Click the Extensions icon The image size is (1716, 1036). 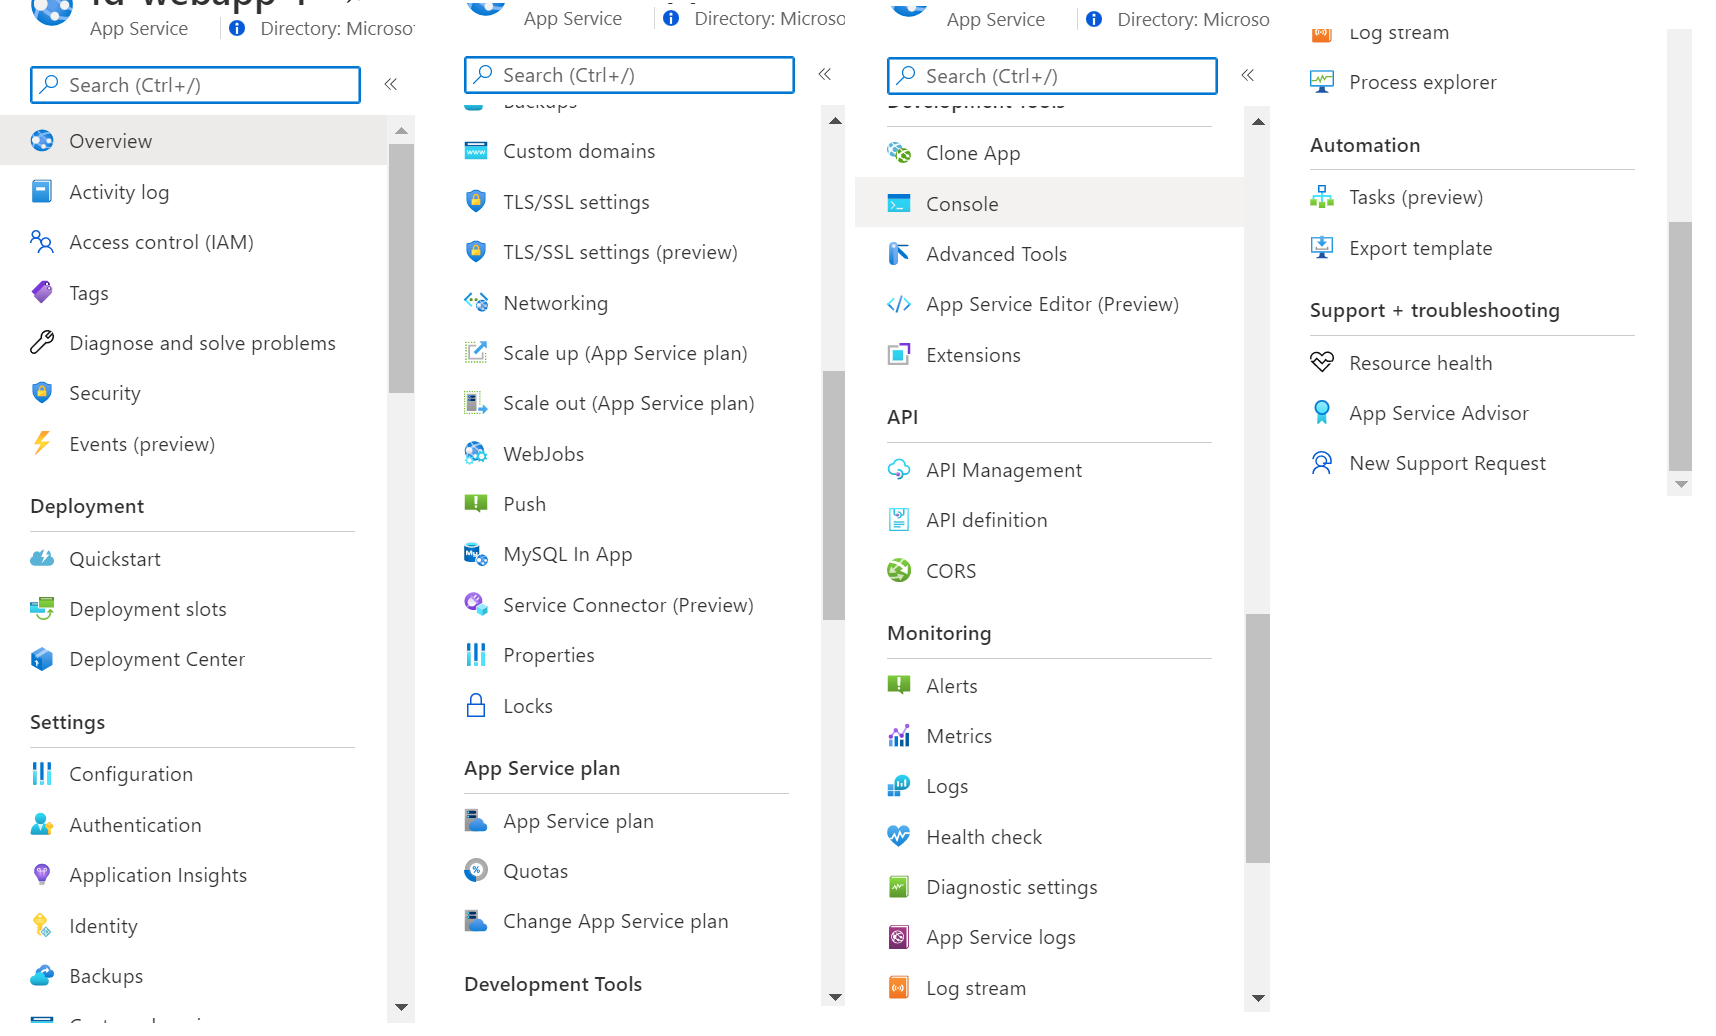point(899,355)
